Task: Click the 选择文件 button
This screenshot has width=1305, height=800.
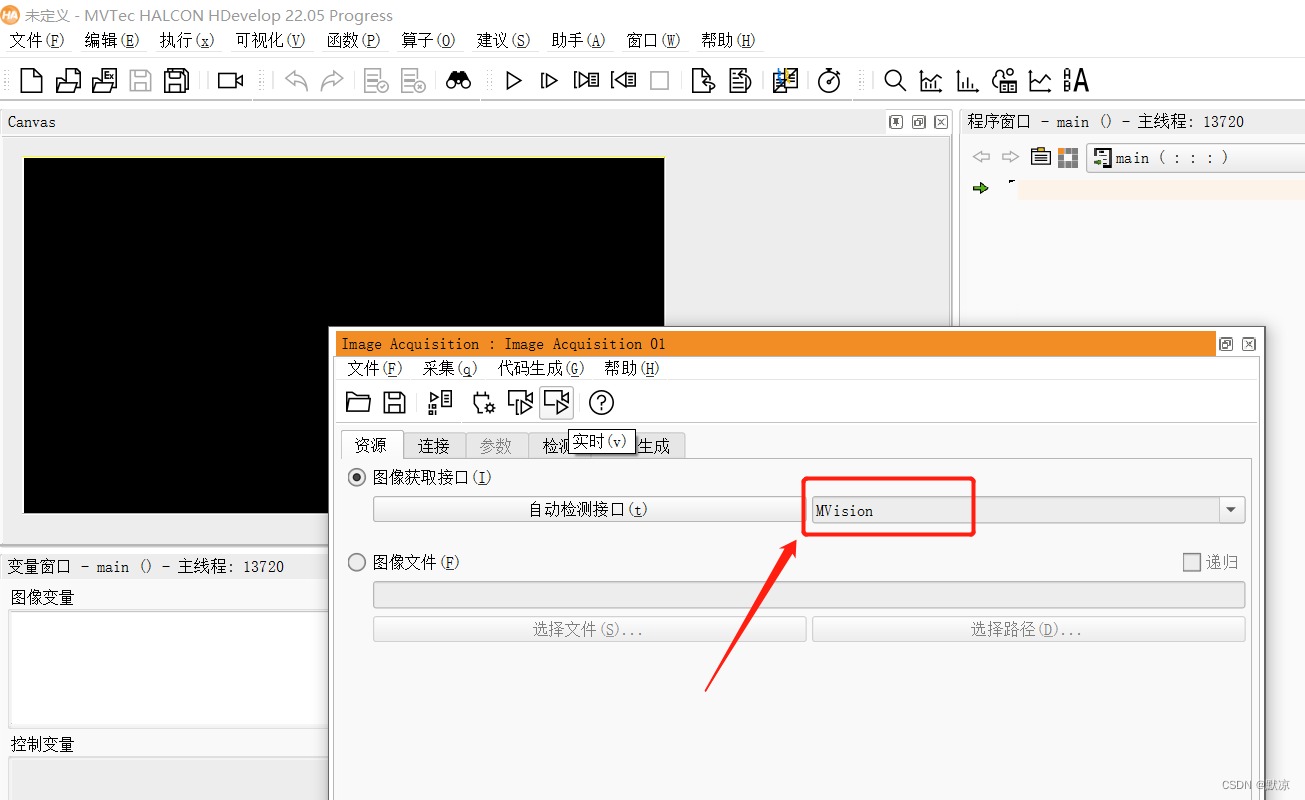Action: [589, 629]
